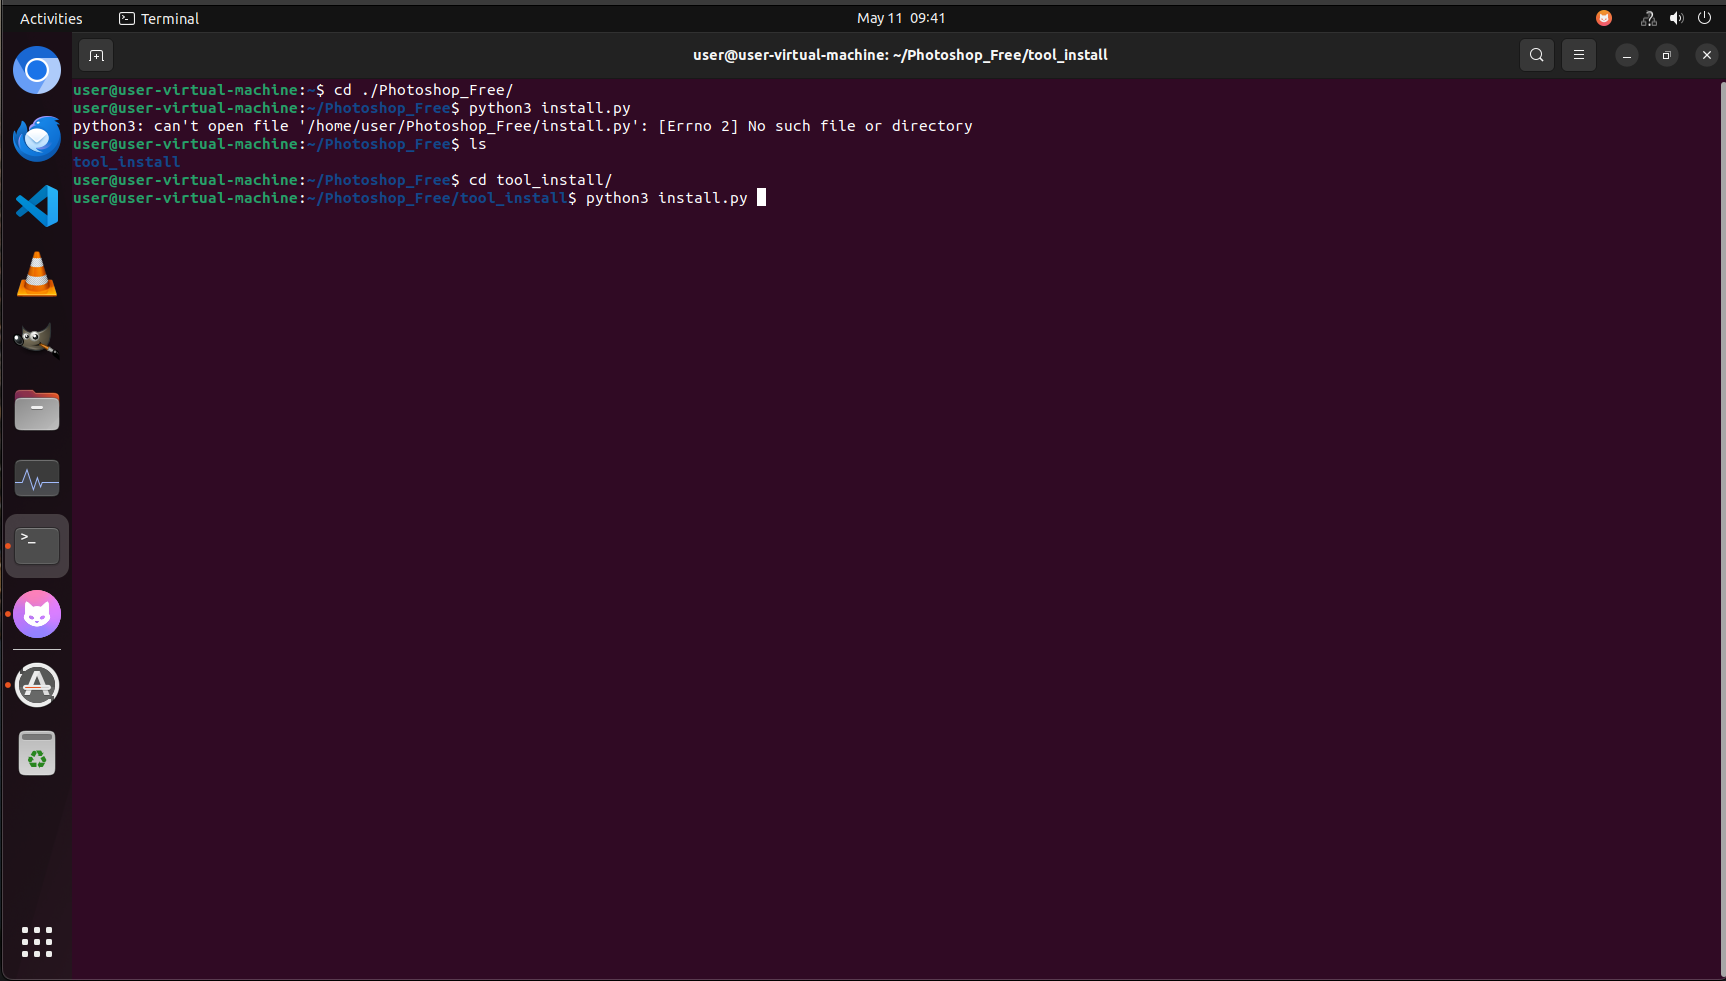Select the Terminal icon in the dock
1726x981 pixels.
37,546
